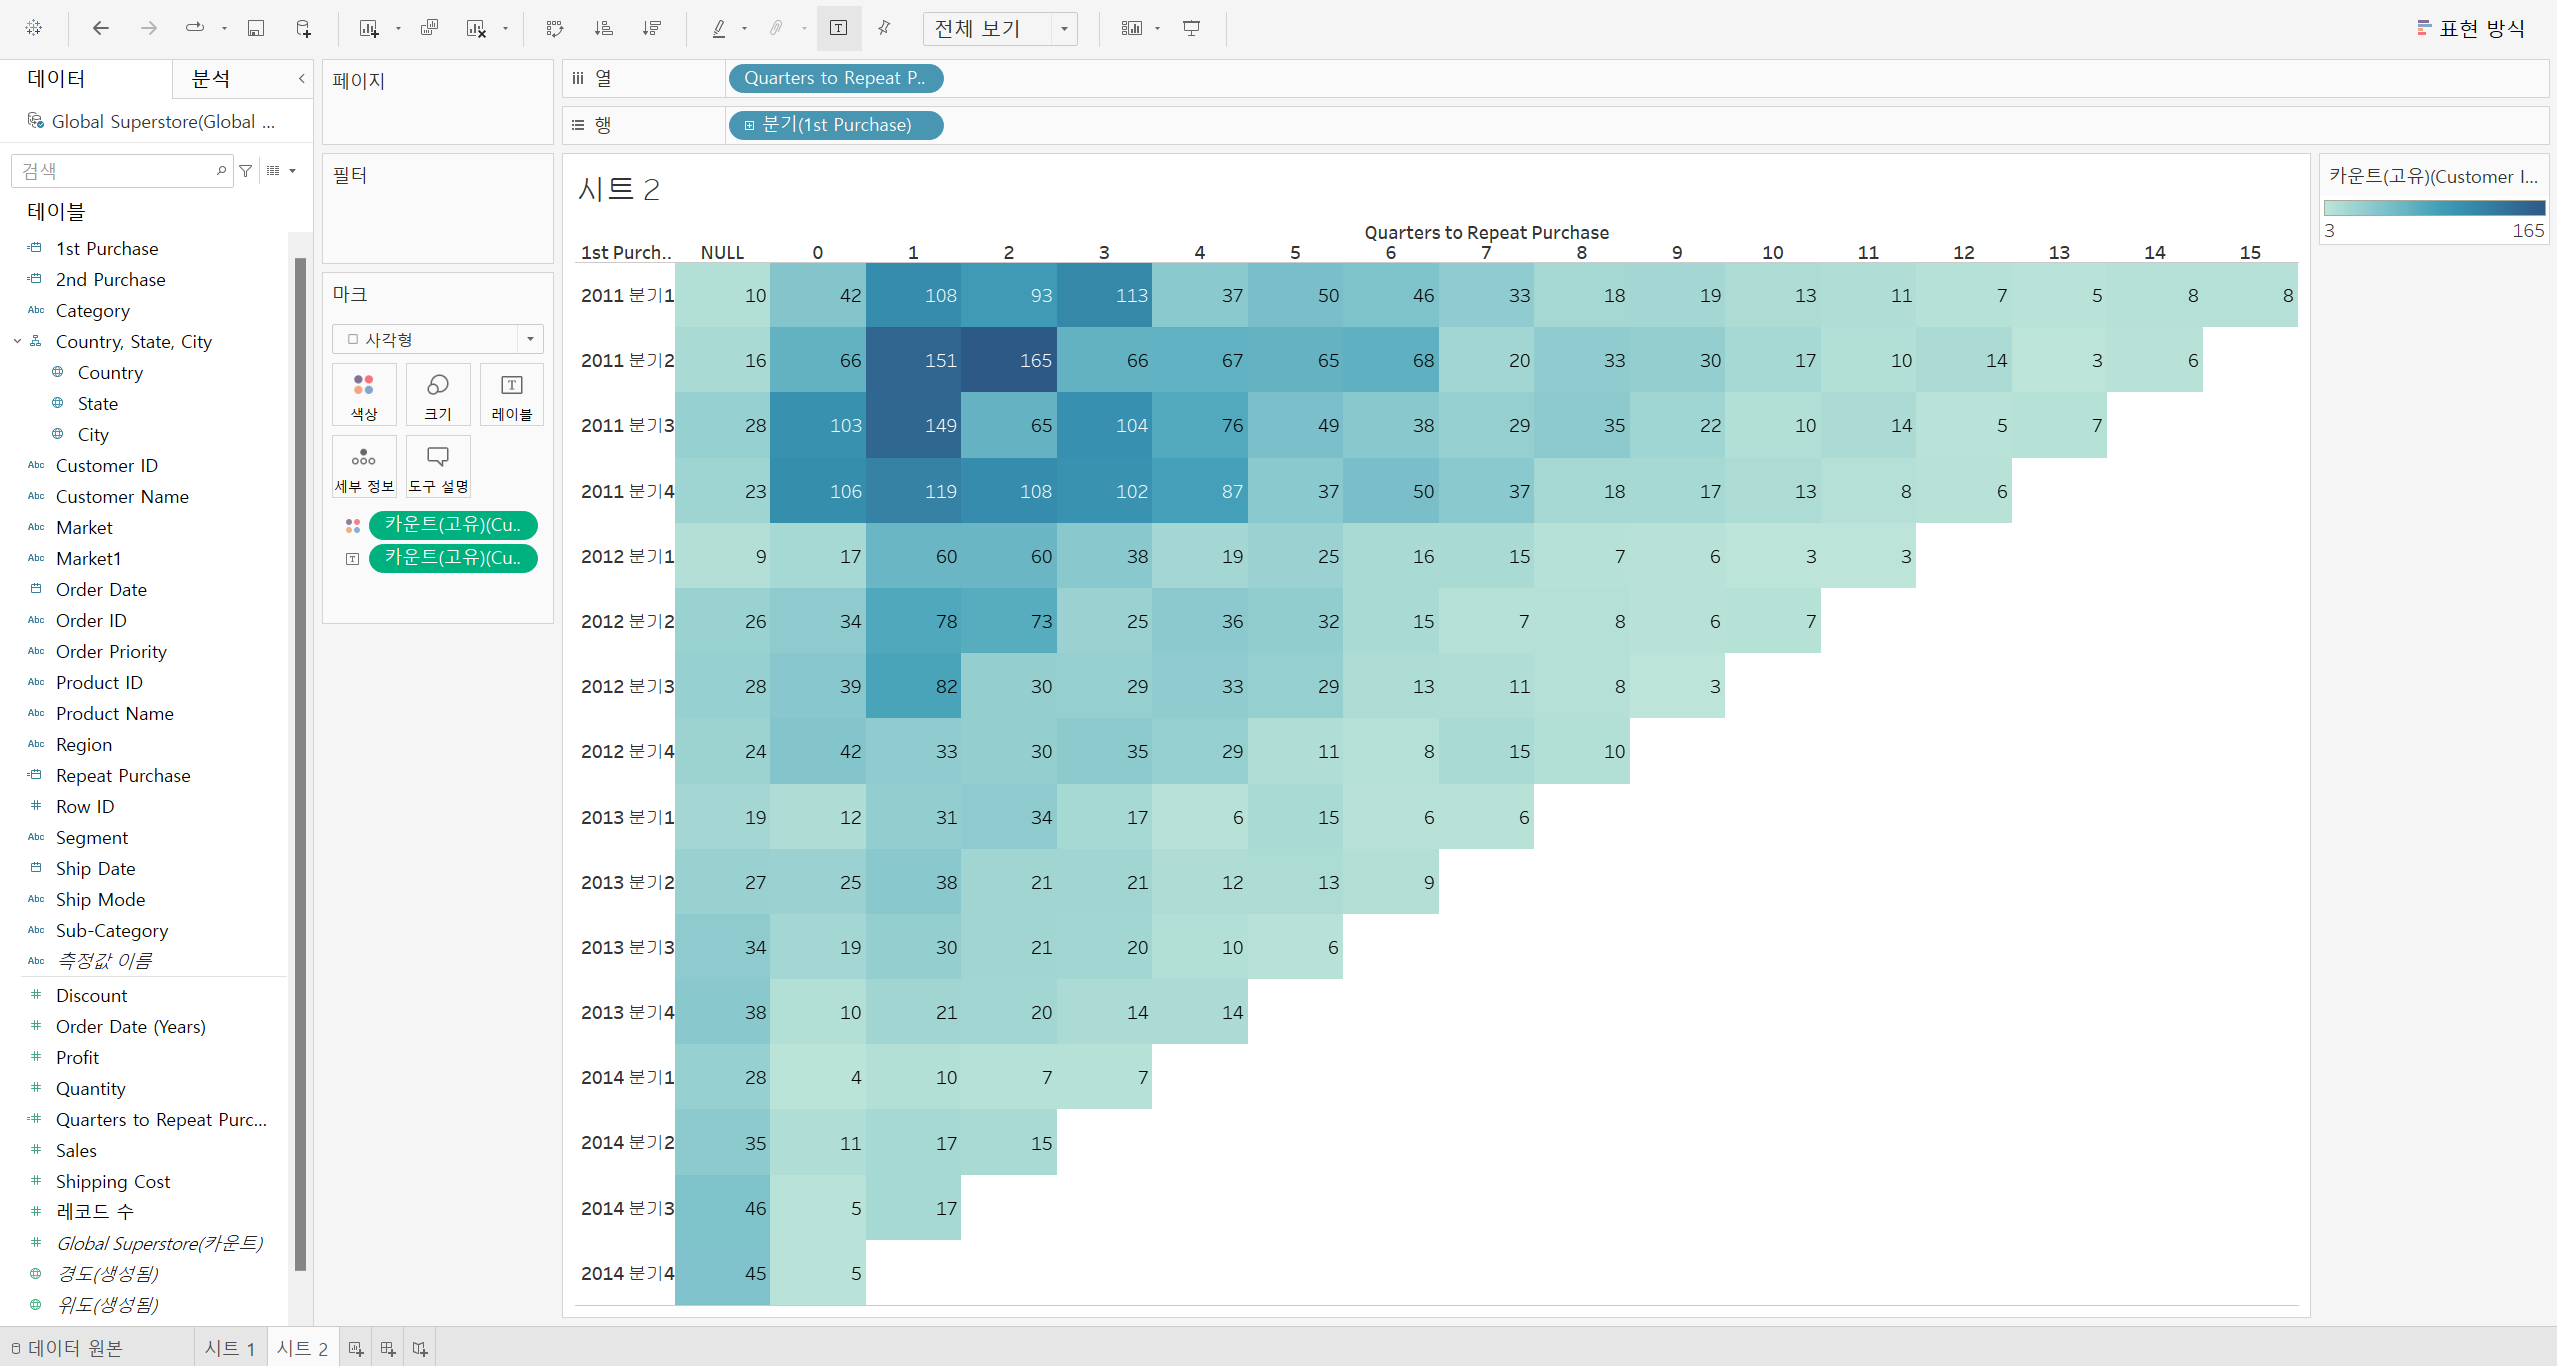Collapse the Country, State, City hierarchy

click(x=17, y=341)
